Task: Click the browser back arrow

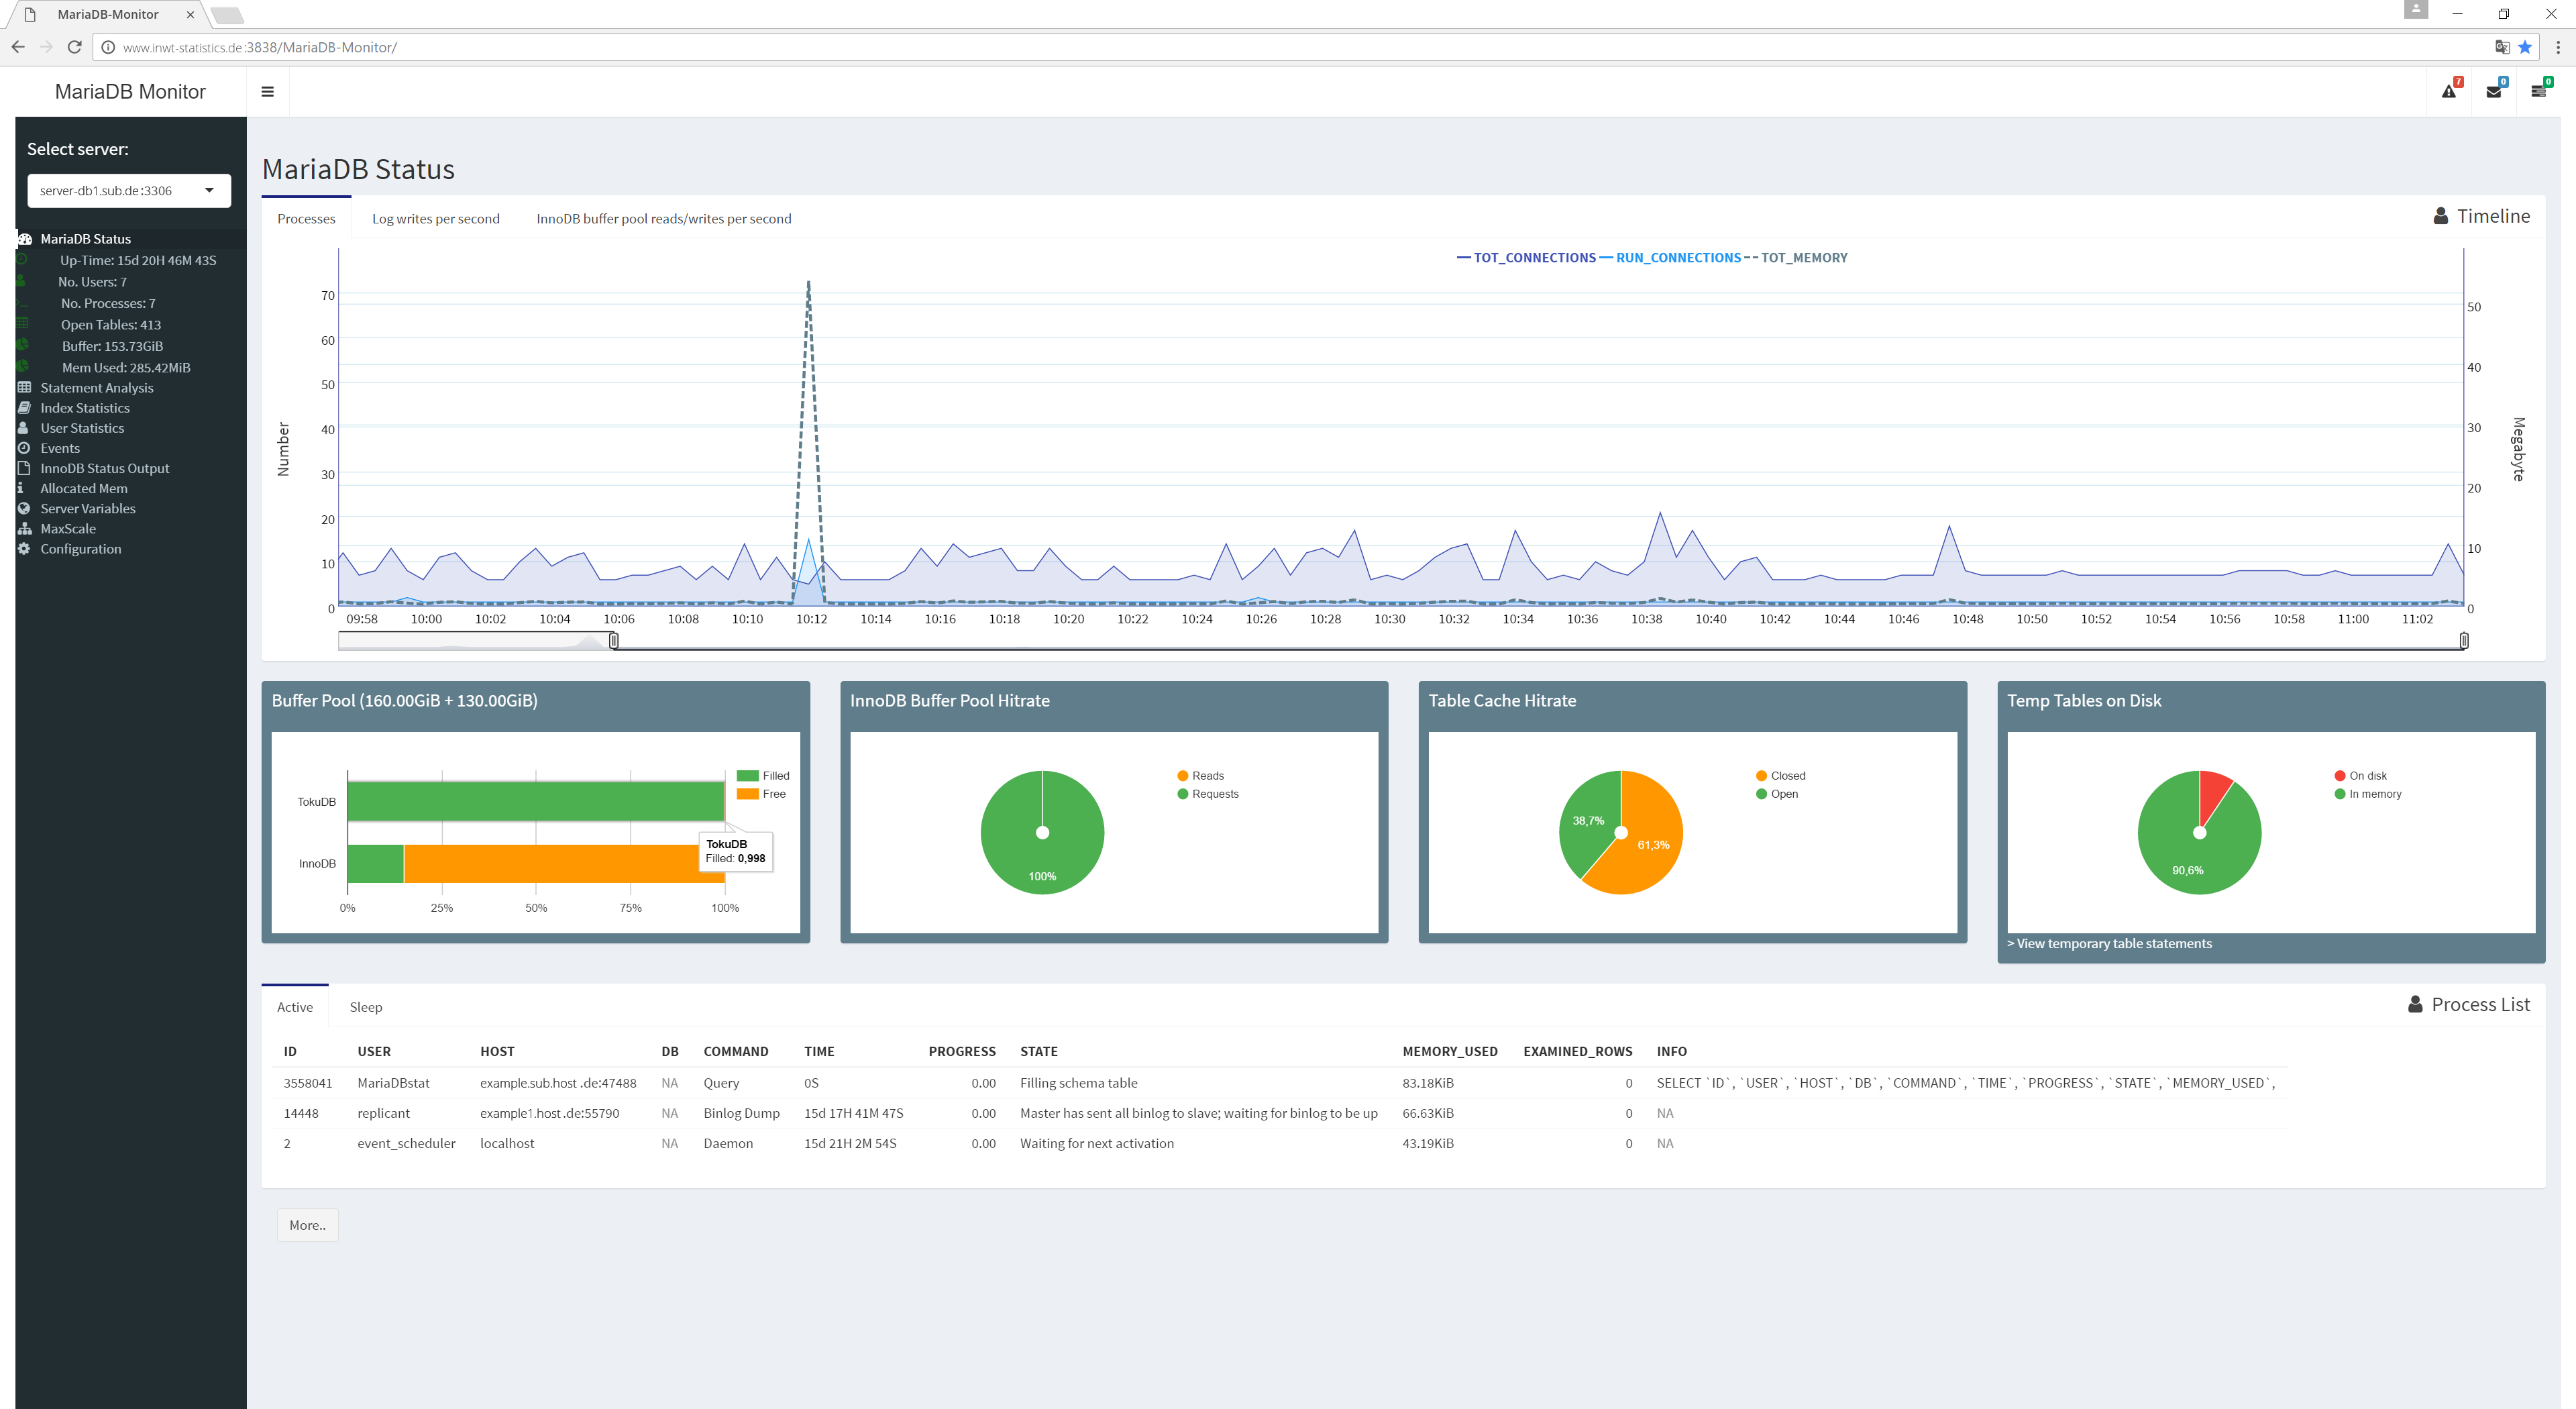Action: tap(18, 47)
